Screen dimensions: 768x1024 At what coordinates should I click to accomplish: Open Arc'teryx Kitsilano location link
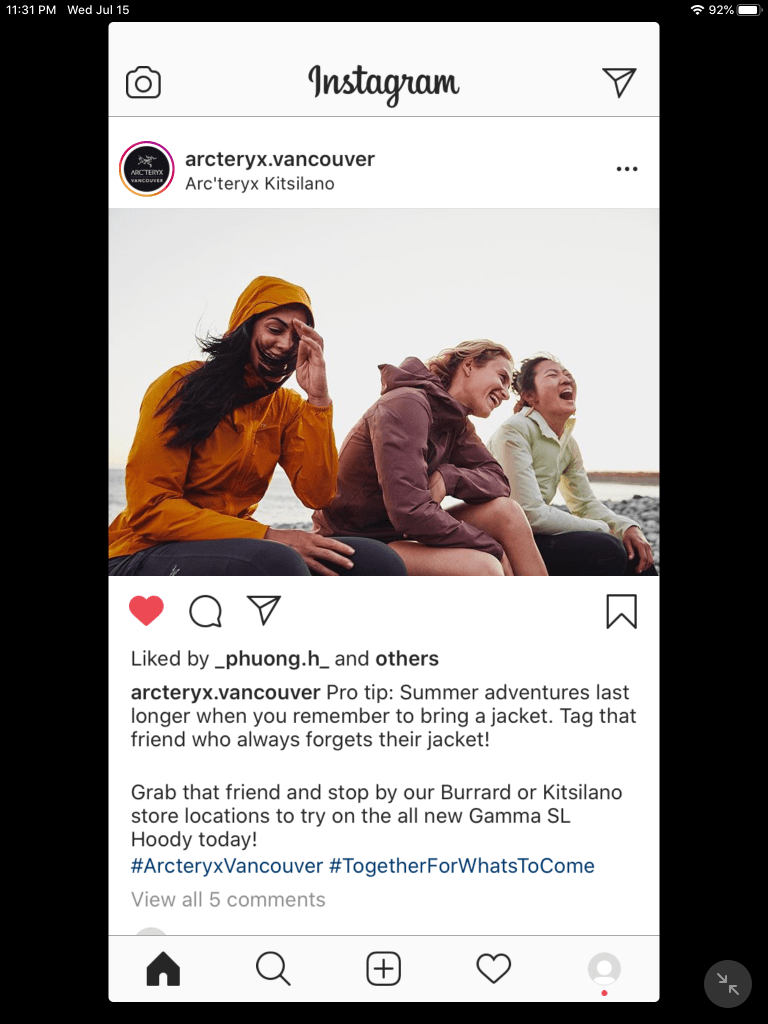point(260,184)
